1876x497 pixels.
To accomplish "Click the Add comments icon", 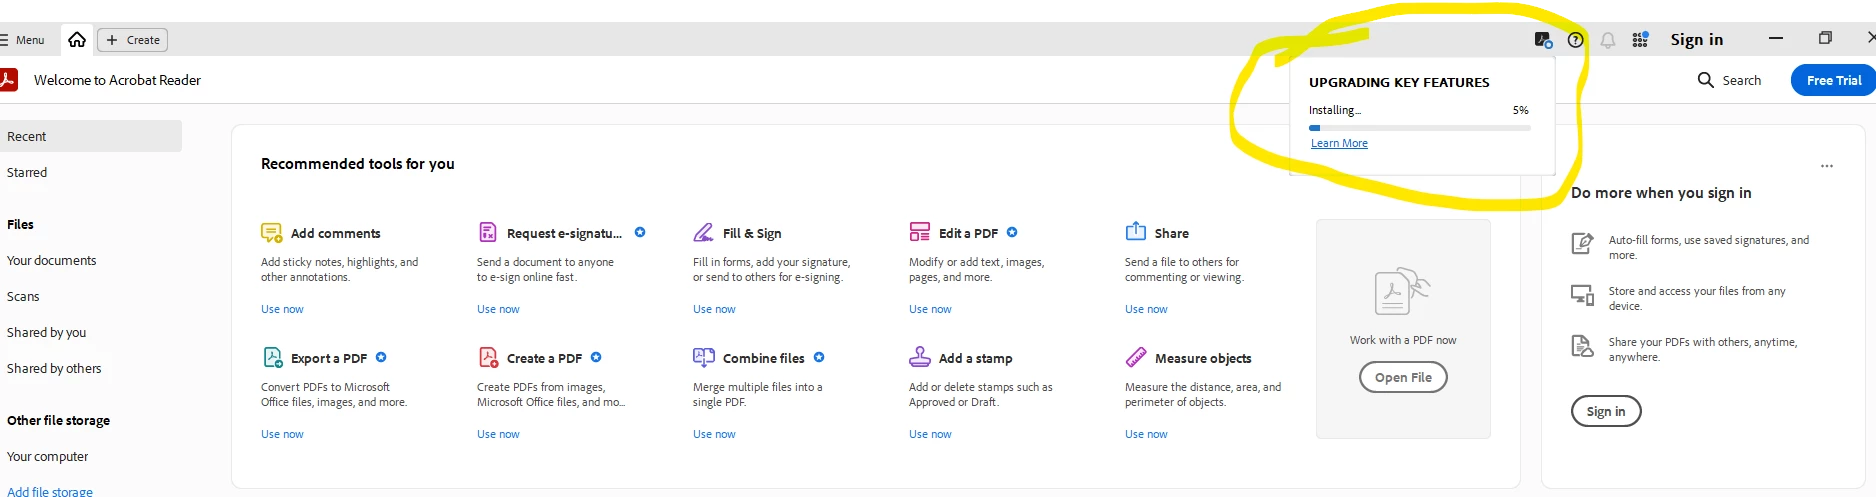I will pos(272,233).
